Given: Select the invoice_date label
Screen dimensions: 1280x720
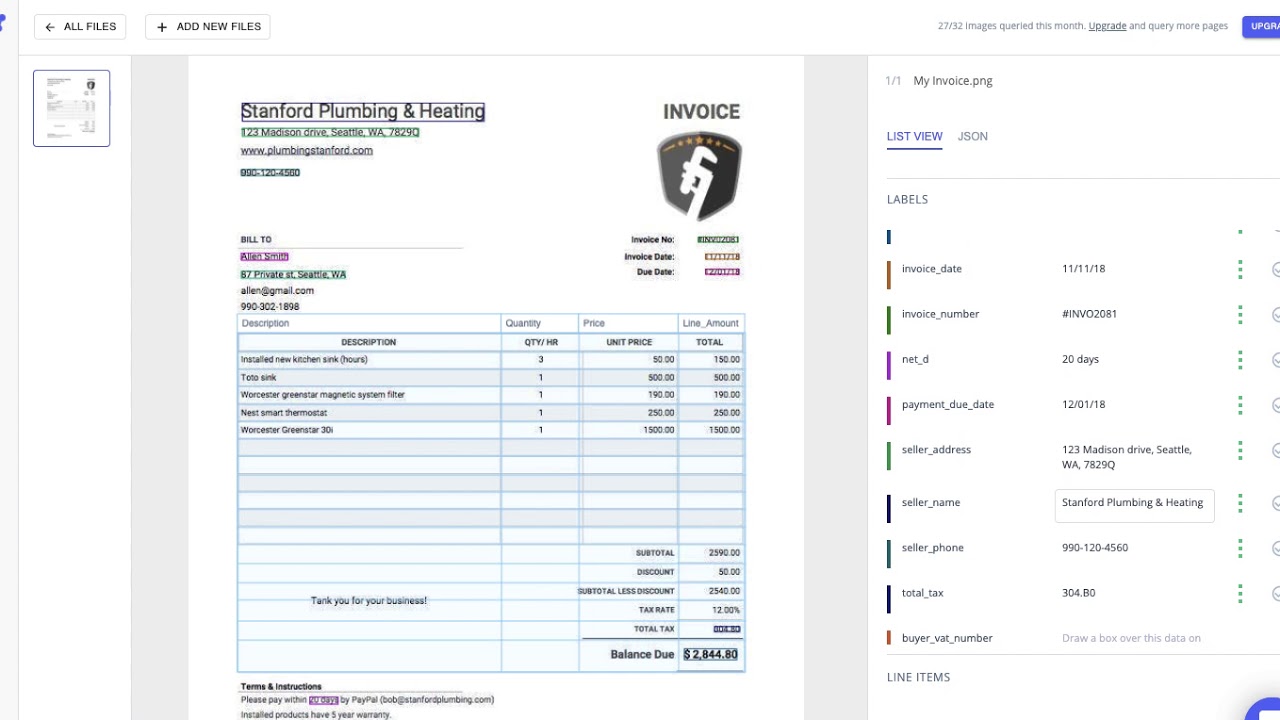Looking at the screenshot, I should (x=931, y=269).
